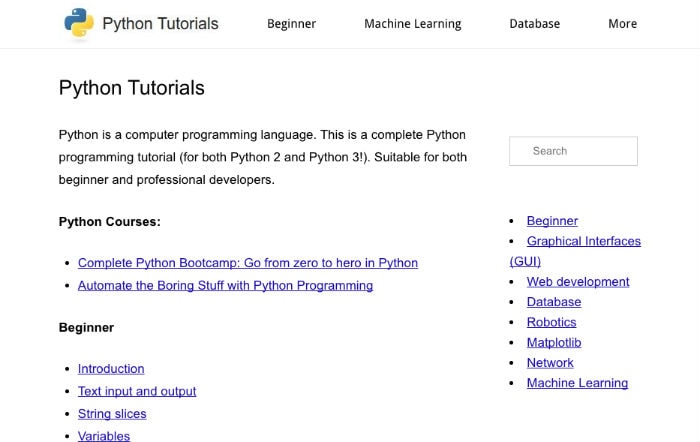This screenshot has height=442, width=700.
Task: Click the Python logo icon
Action: pos(79,22)
